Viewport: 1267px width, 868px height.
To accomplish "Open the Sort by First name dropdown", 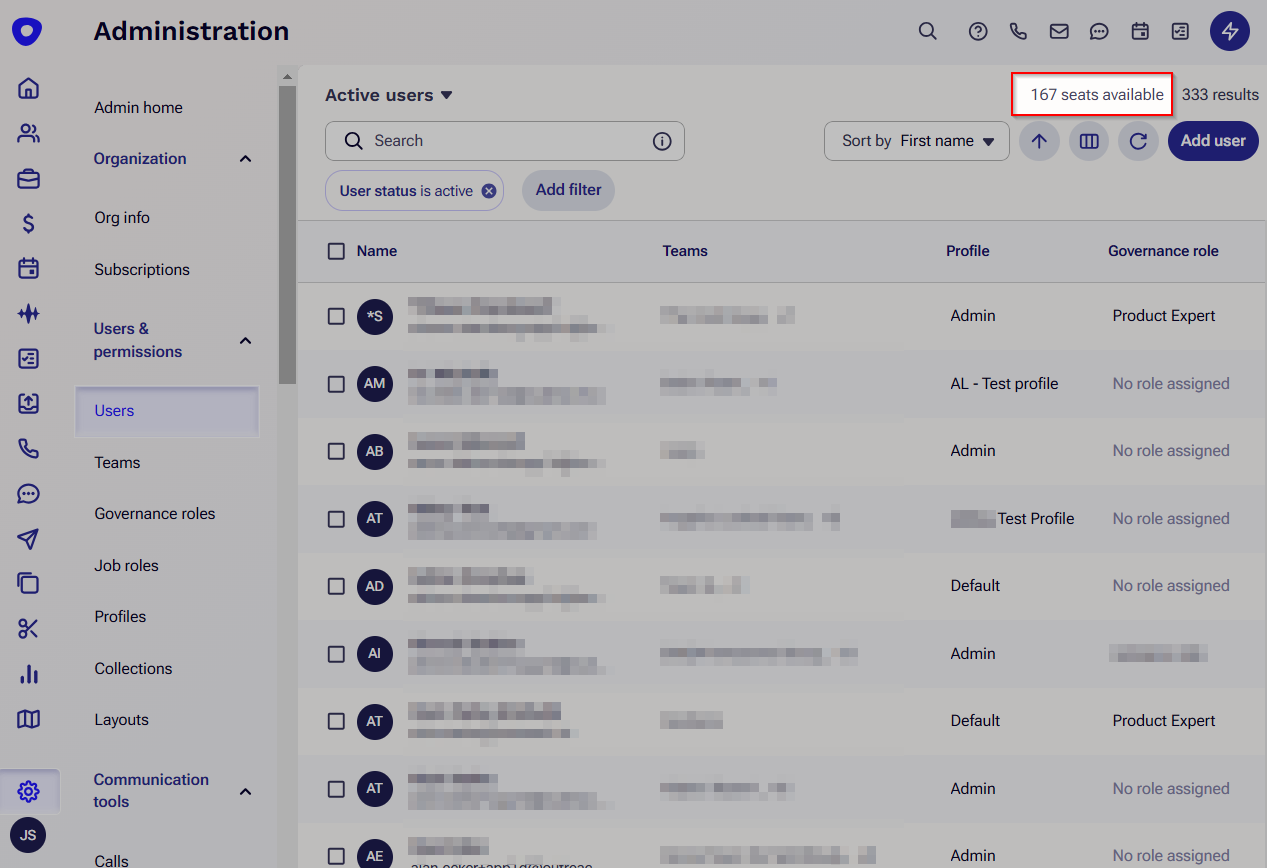I will click(x=917, y=141).
